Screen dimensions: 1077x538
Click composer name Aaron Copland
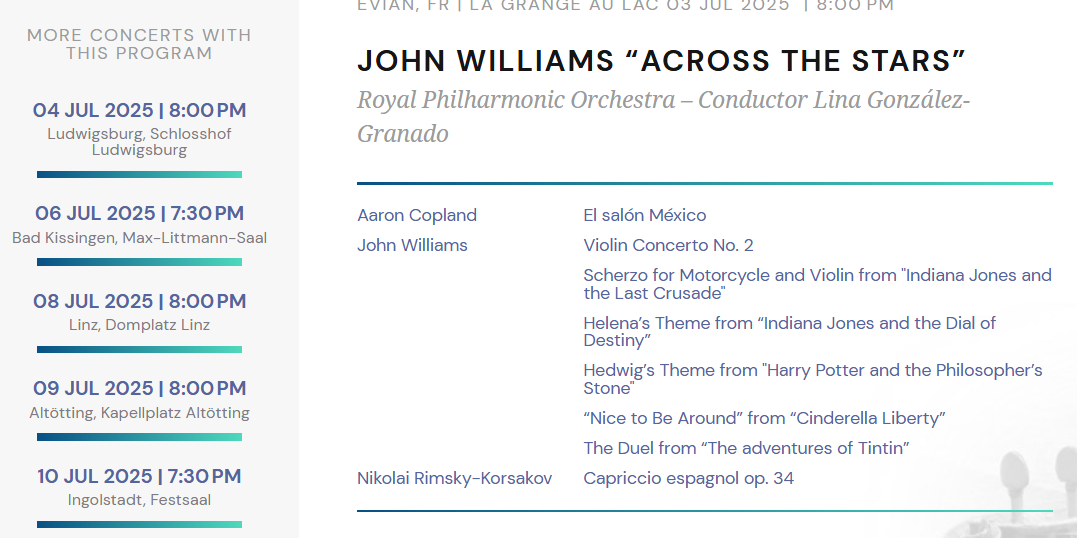417,215
